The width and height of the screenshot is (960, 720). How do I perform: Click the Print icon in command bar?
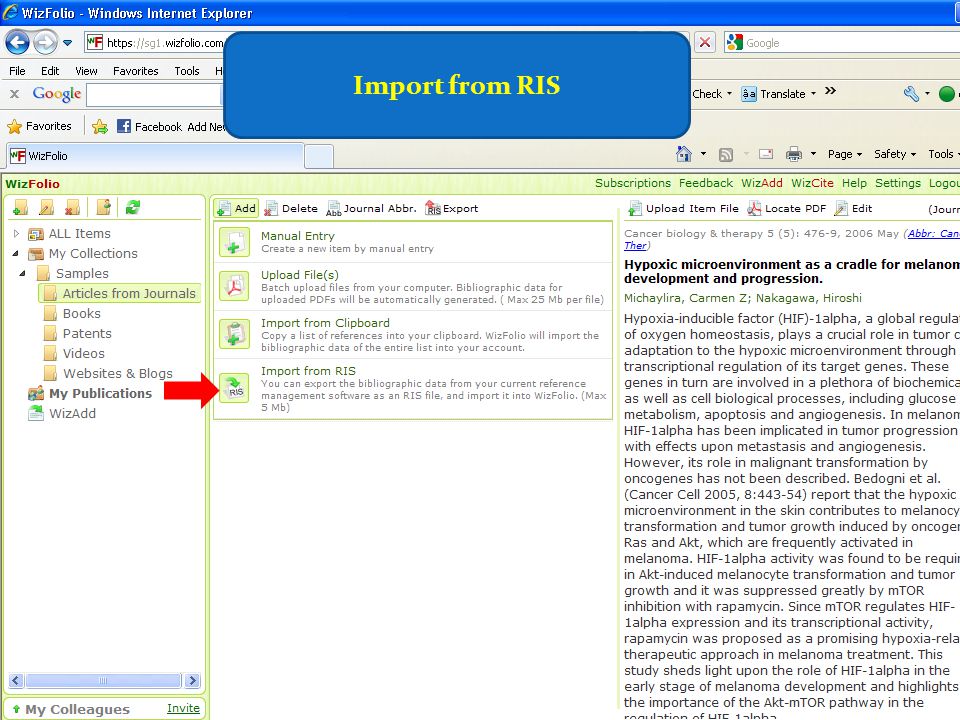pyautogui.click(x=793, y=154)
